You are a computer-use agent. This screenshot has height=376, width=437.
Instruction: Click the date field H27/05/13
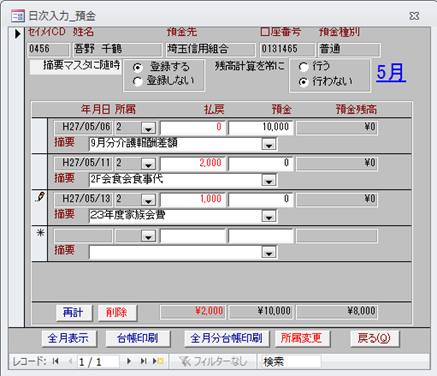pyautogui.click(x=83, y=199)
